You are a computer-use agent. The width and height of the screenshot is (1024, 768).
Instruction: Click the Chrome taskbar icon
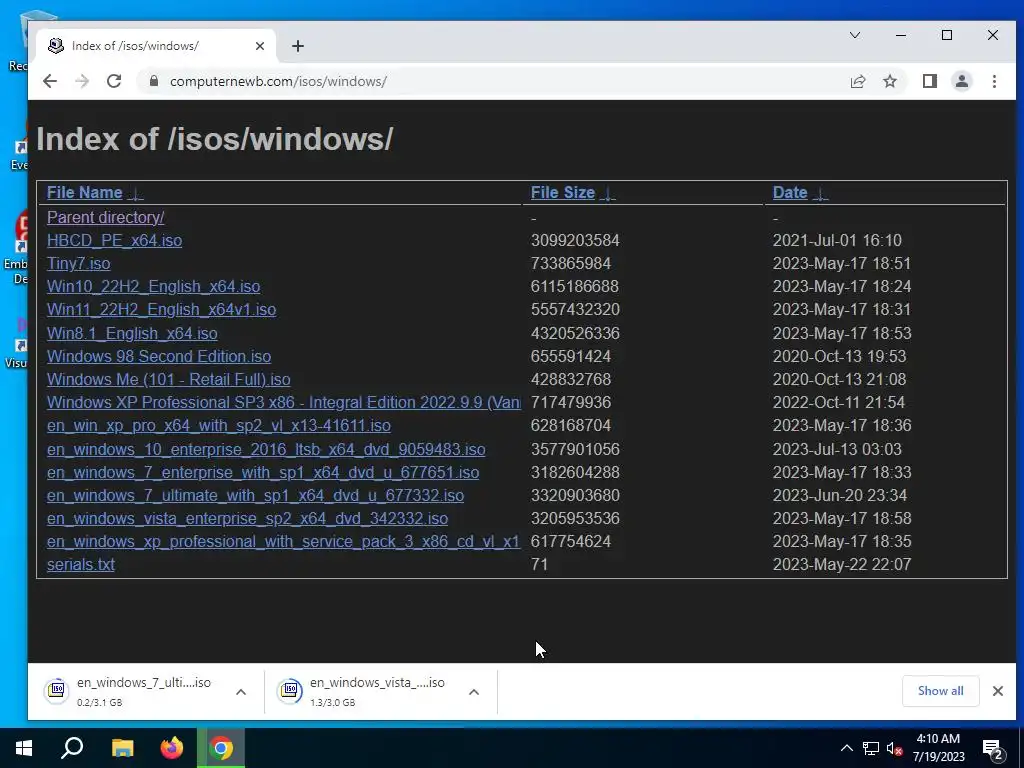tap(221, 748)
